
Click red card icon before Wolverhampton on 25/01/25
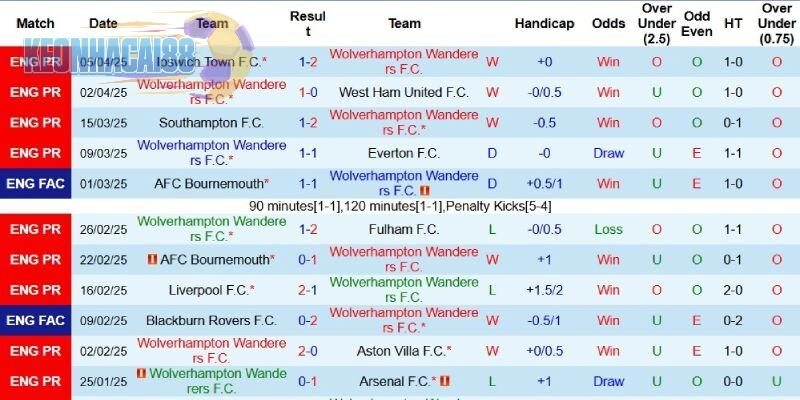coord(142,373)
